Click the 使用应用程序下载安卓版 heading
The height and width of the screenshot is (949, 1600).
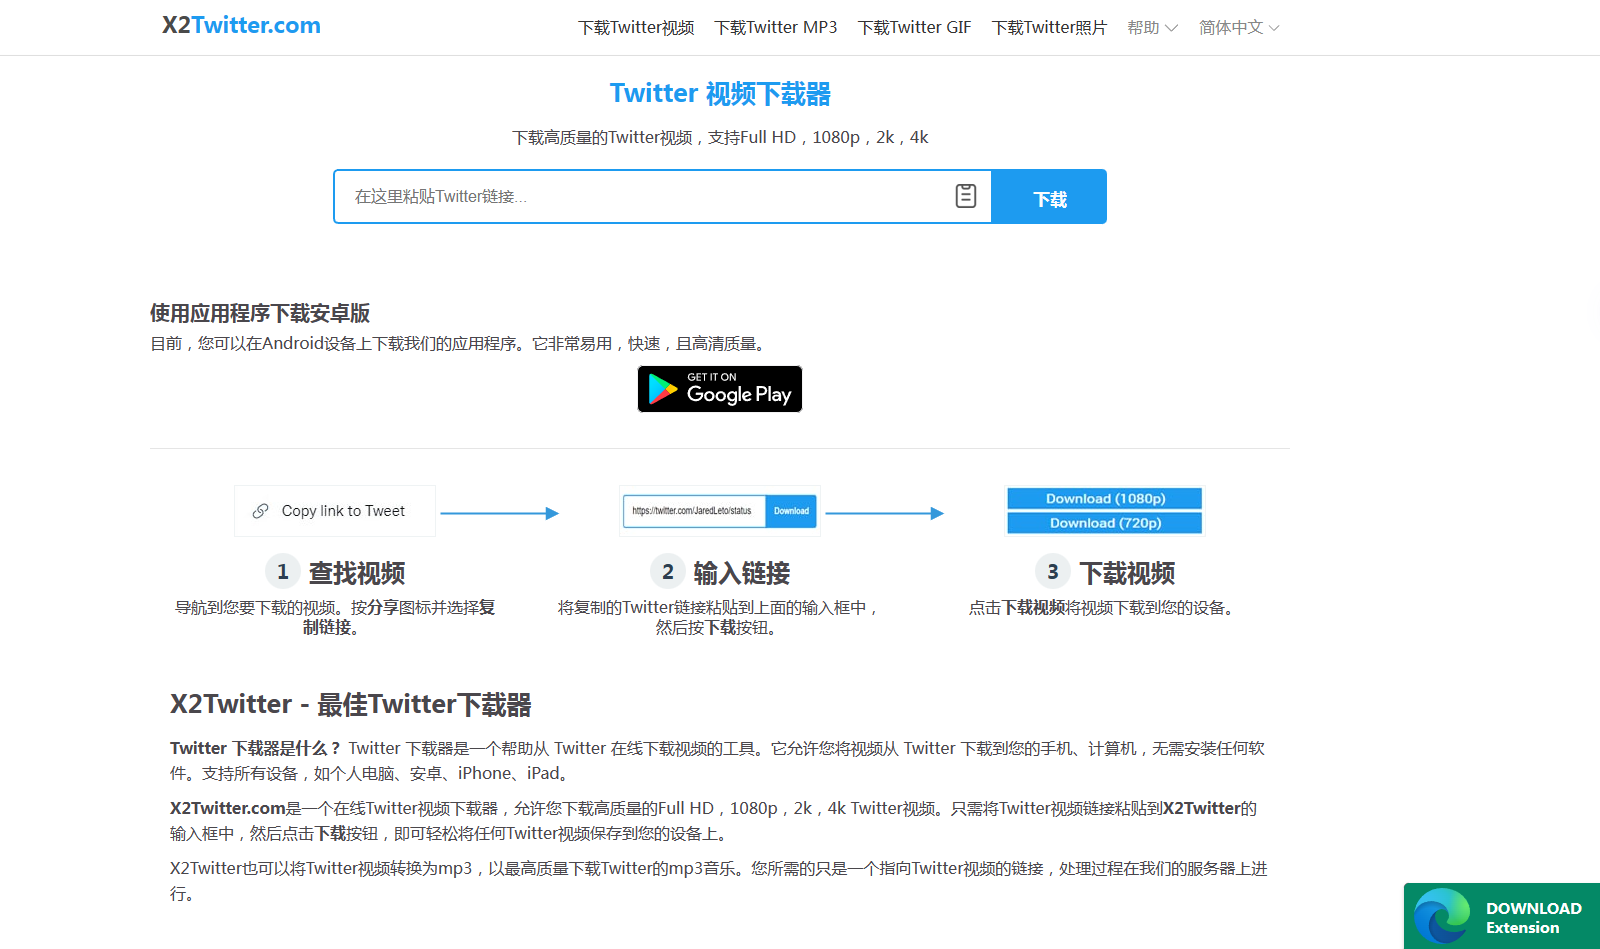click(x=260, y=313)
